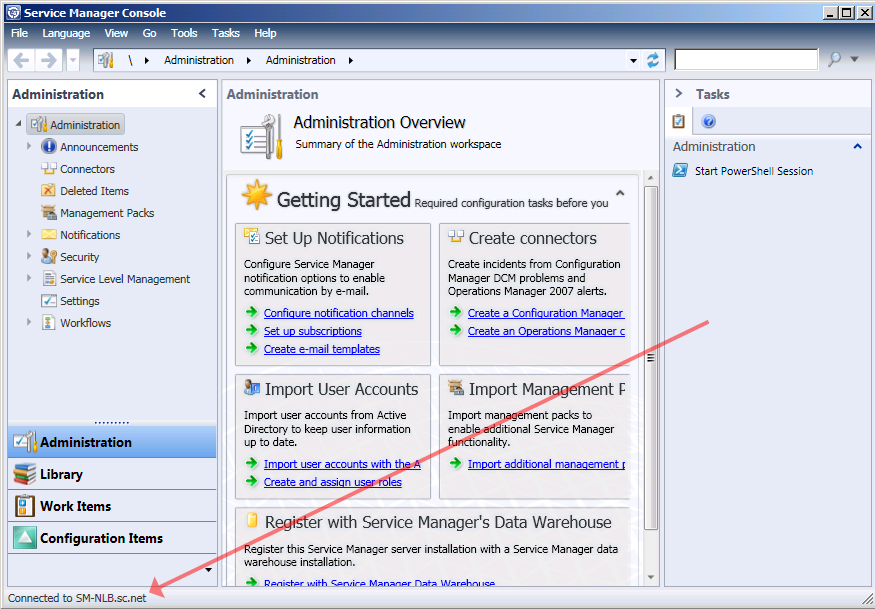Click the Management Packs icon
Viewport: 875px width, 609px height.
[x=49, y=213]
